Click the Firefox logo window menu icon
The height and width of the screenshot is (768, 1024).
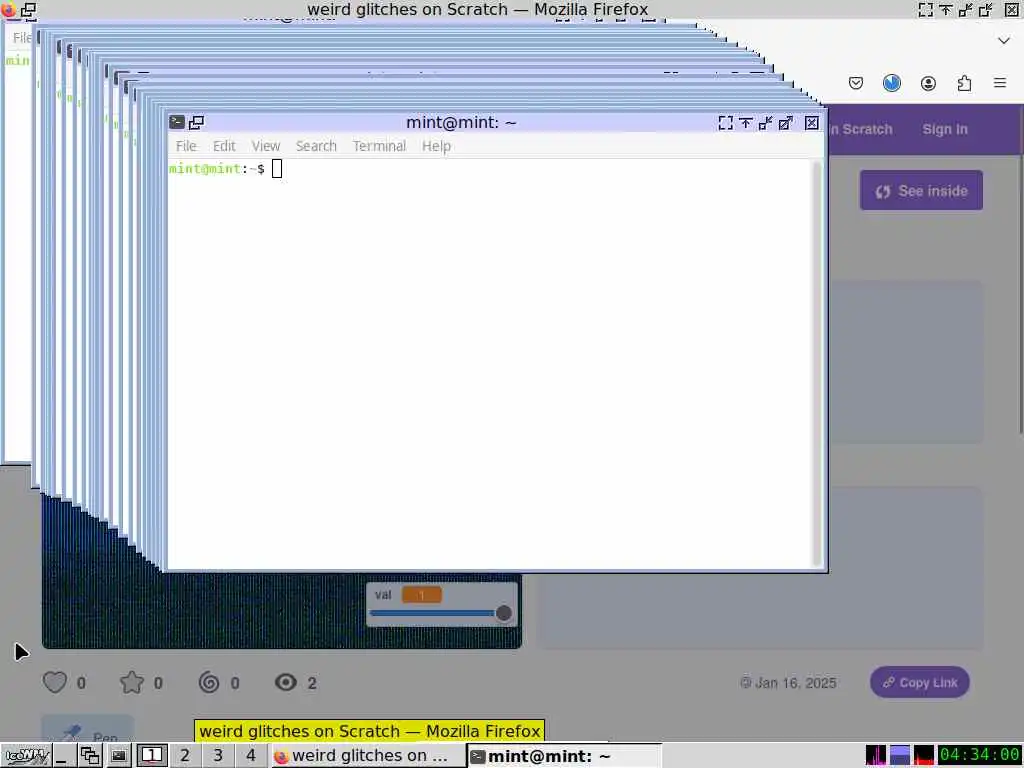click(x=8, y=9)
